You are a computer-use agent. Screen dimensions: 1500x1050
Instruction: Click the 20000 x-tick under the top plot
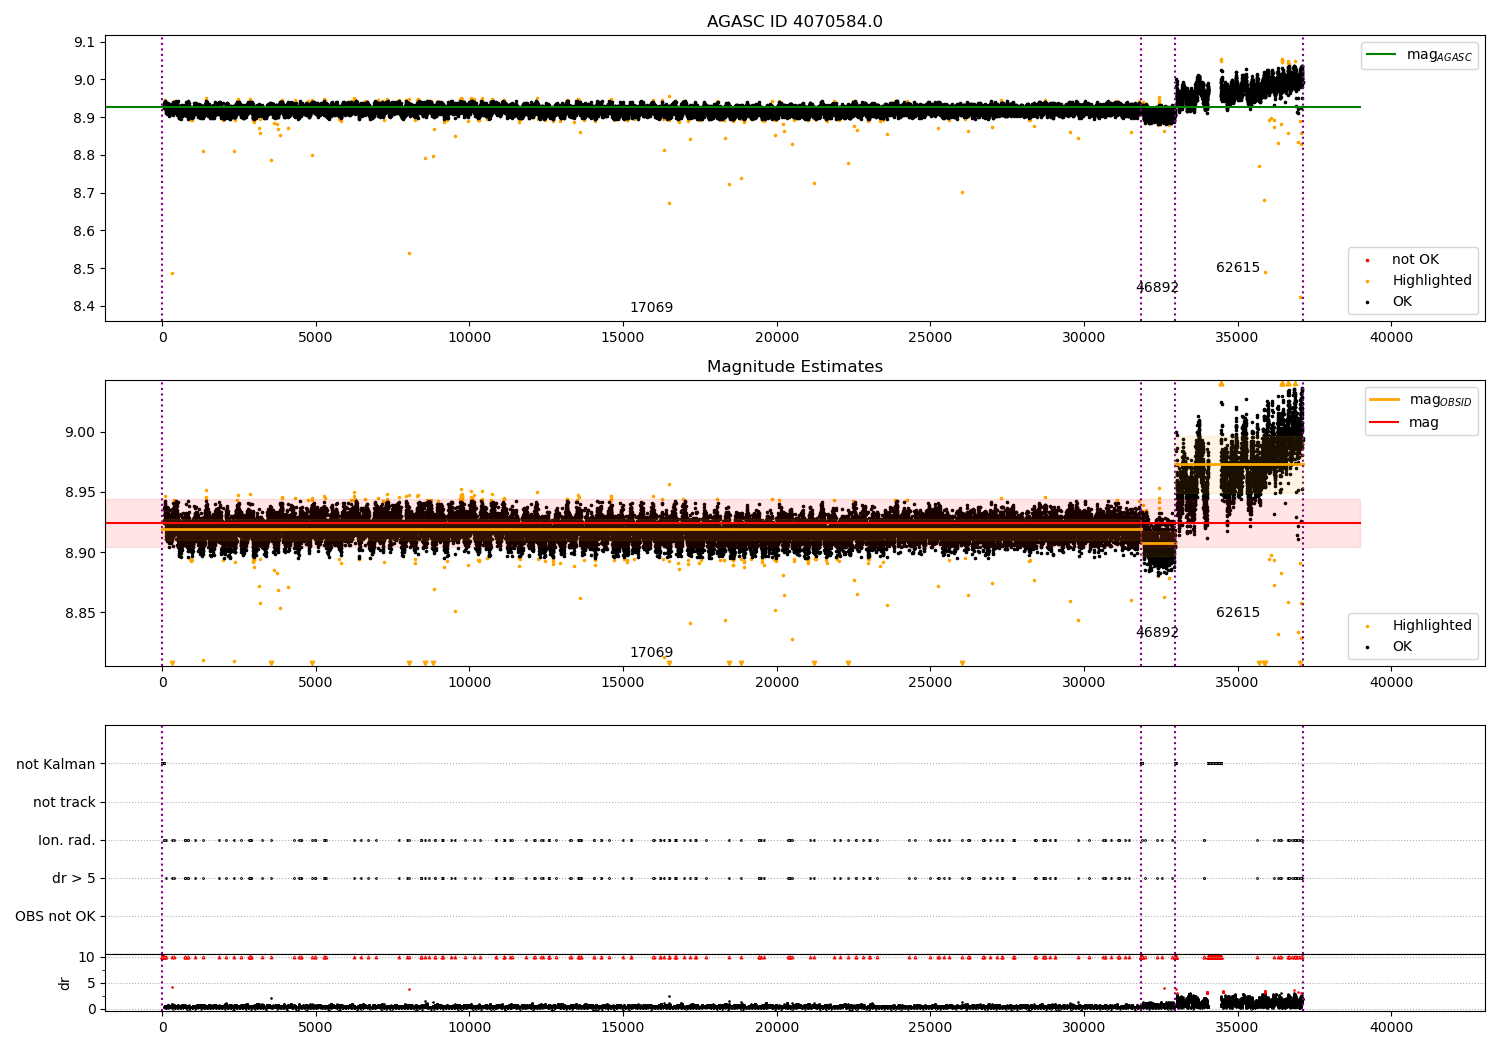click(776, 338)
